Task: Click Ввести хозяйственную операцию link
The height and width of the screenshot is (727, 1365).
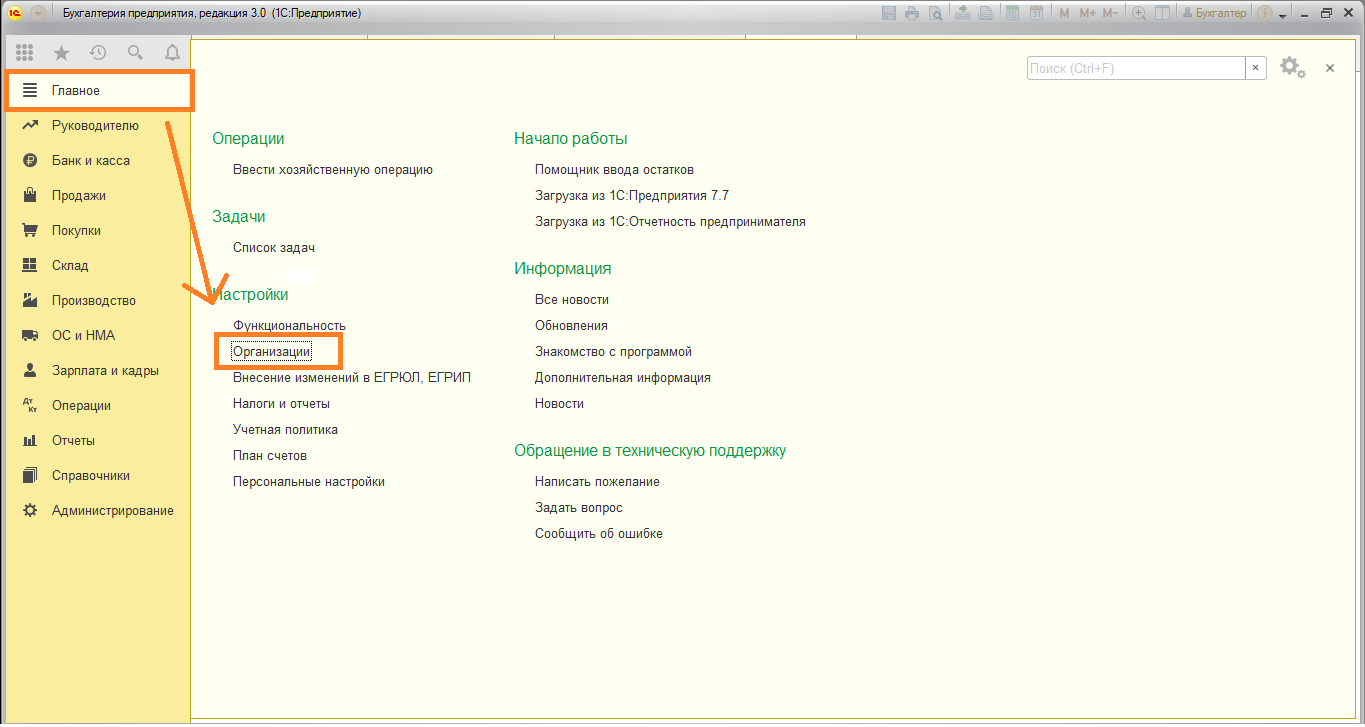Action: coord(332,170)
